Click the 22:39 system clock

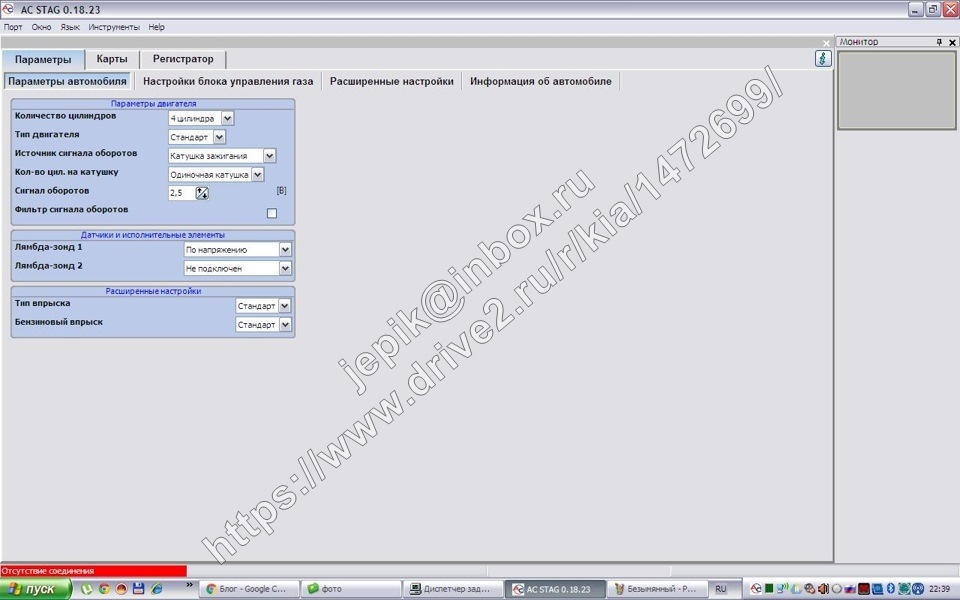[x=939, y=589]
